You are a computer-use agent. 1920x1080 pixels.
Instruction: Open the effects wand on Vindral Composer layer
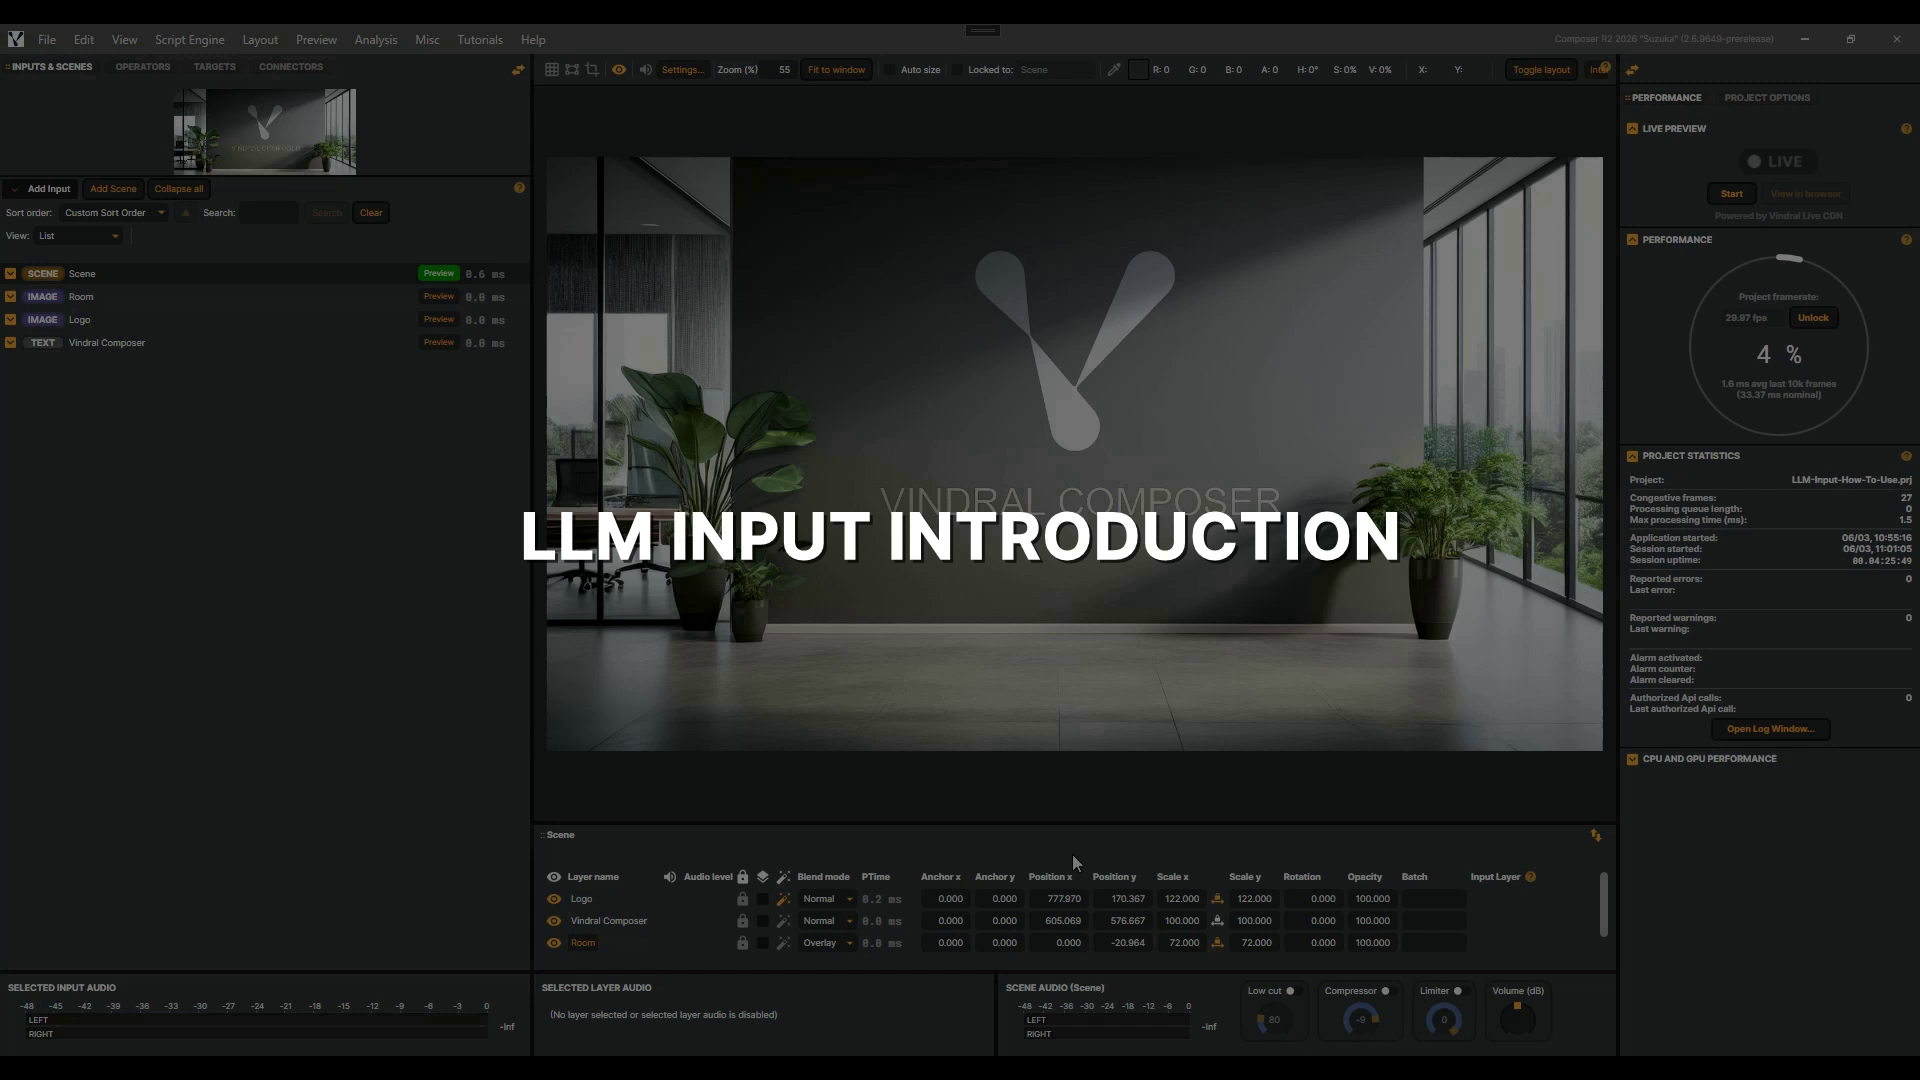(x=783, y=921)
